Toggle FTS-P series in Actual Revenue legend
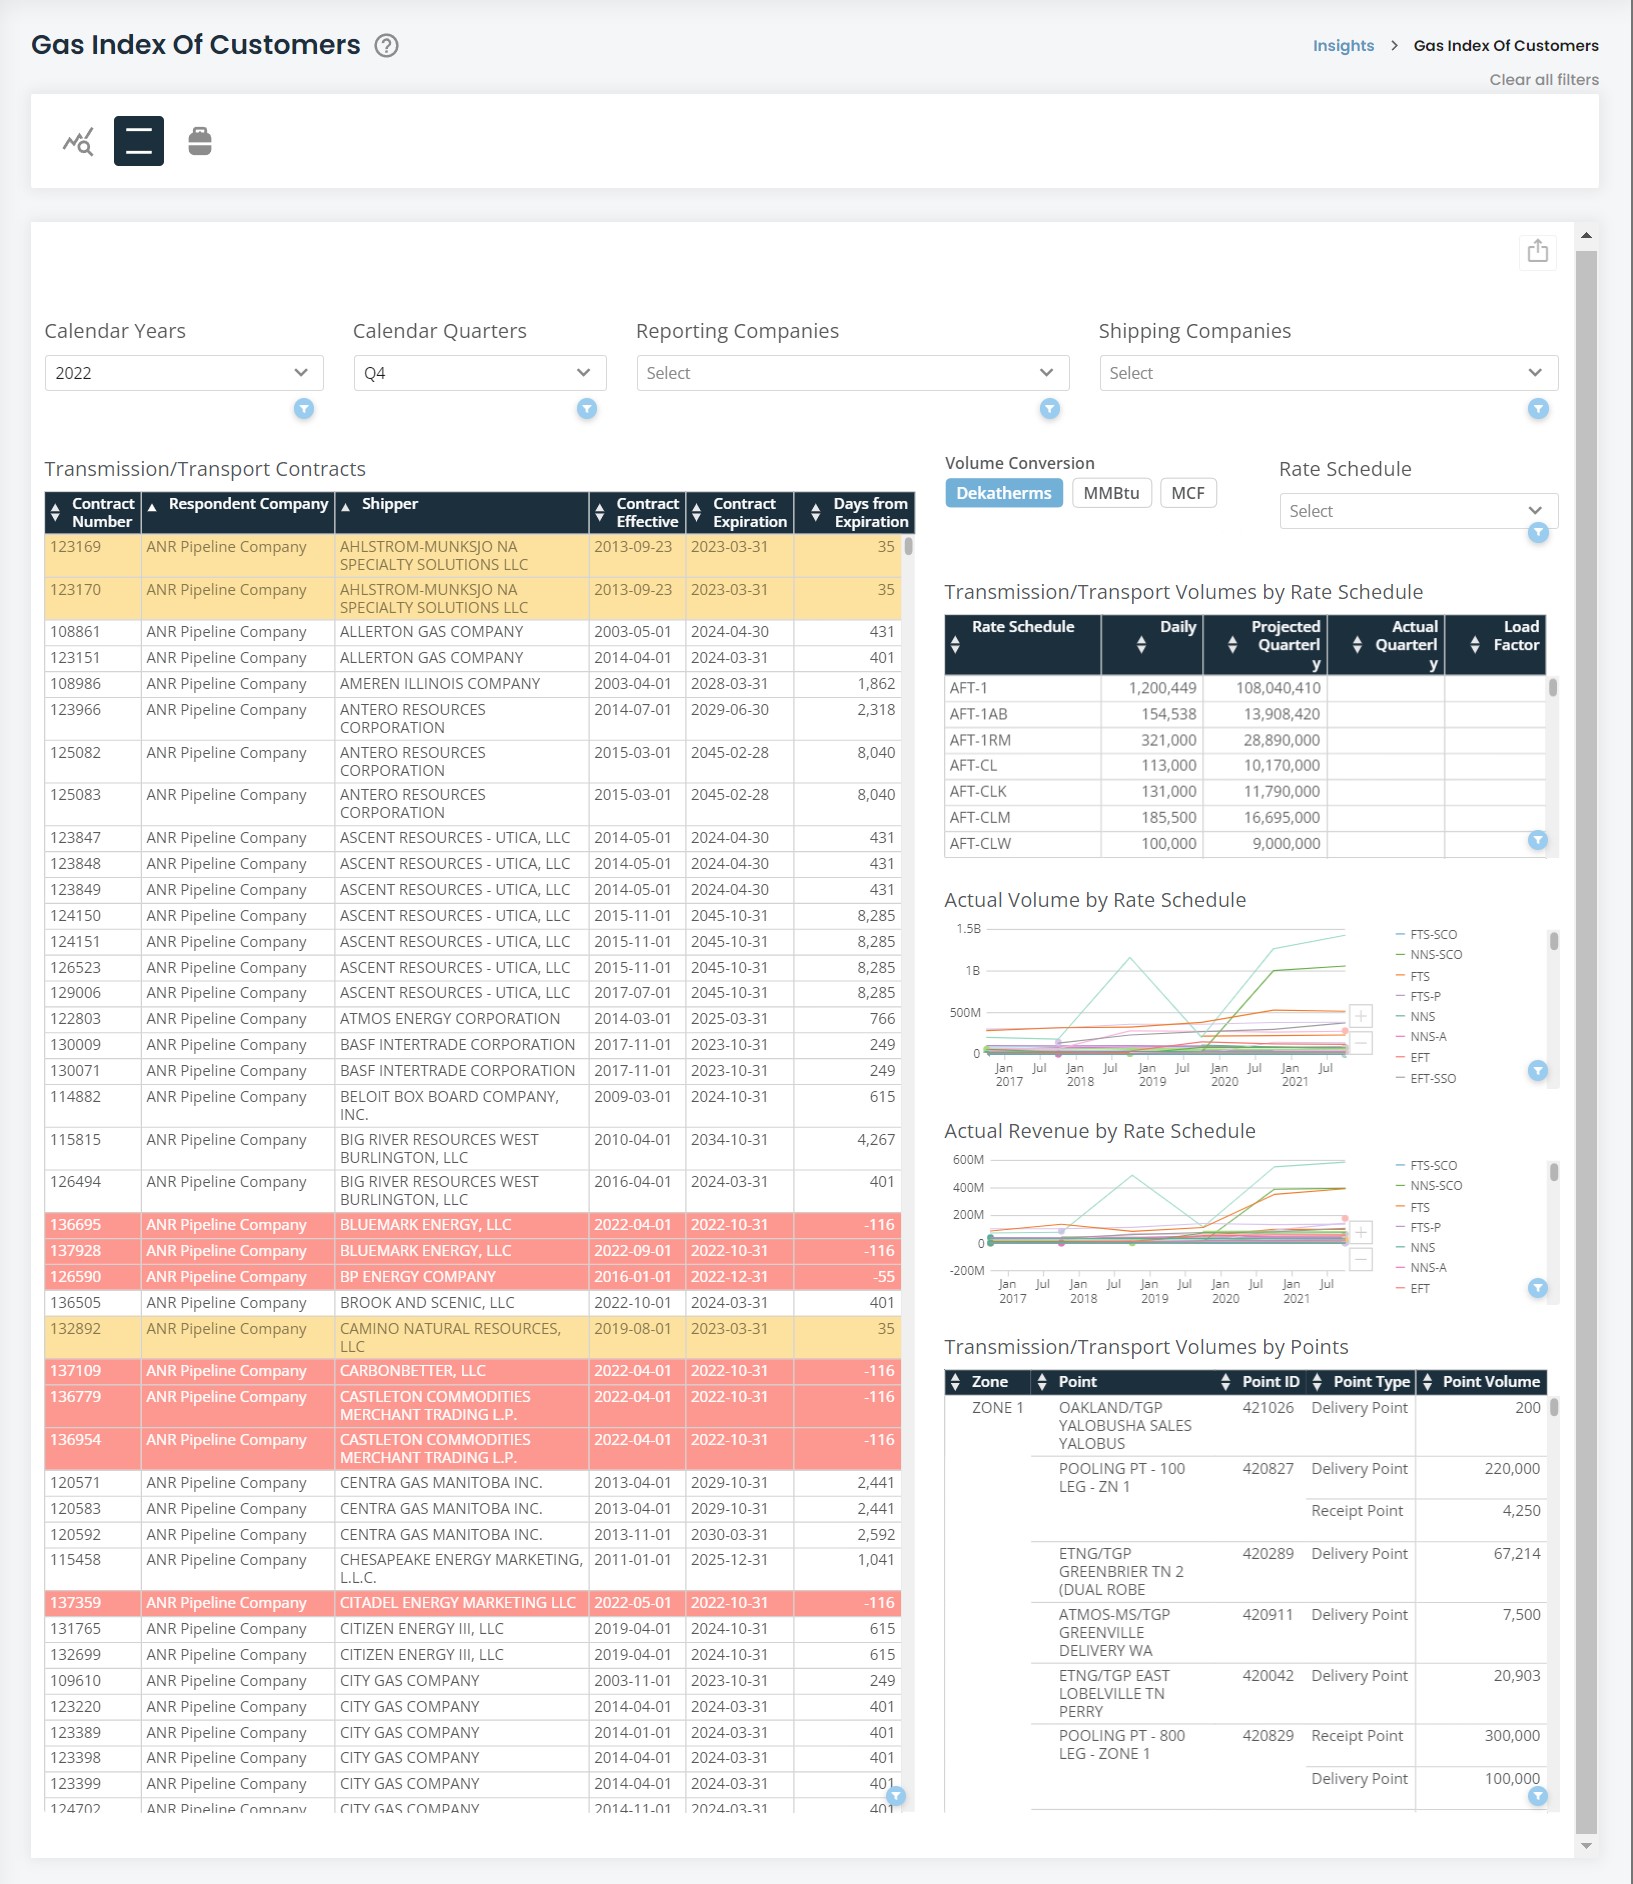1633x1884 pixels. [x=1419, y=1227]
